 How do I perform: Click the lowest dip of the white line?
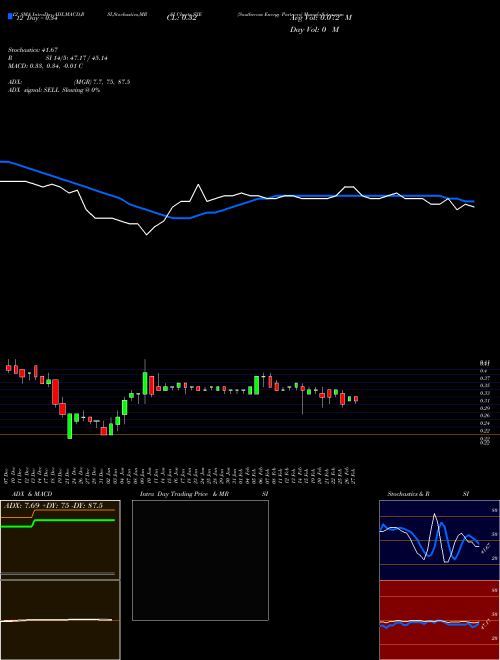pyautogui.click(x=146, y=234)
